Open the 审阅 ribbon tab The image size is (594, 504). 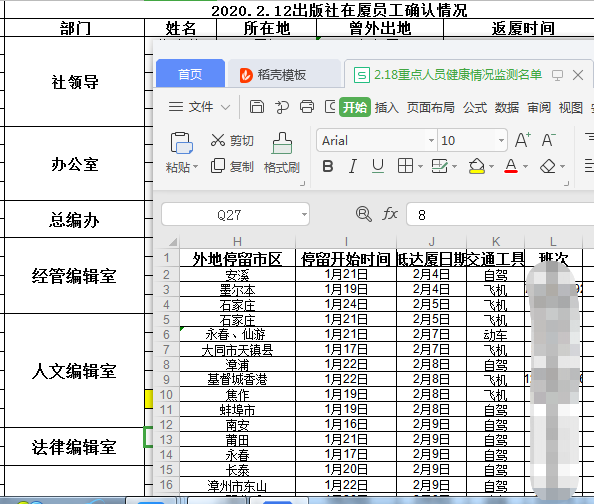tap(539, 108)
